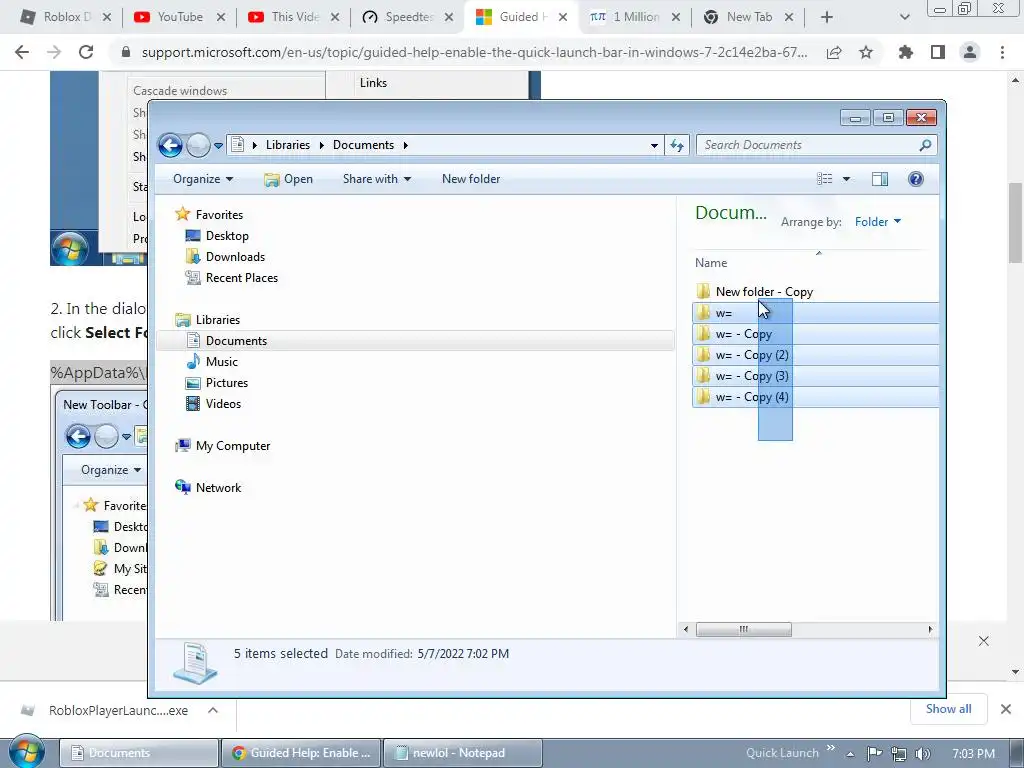
Task: Expand the arrow after Documents breadcrumb
Action: click(406, 145)
